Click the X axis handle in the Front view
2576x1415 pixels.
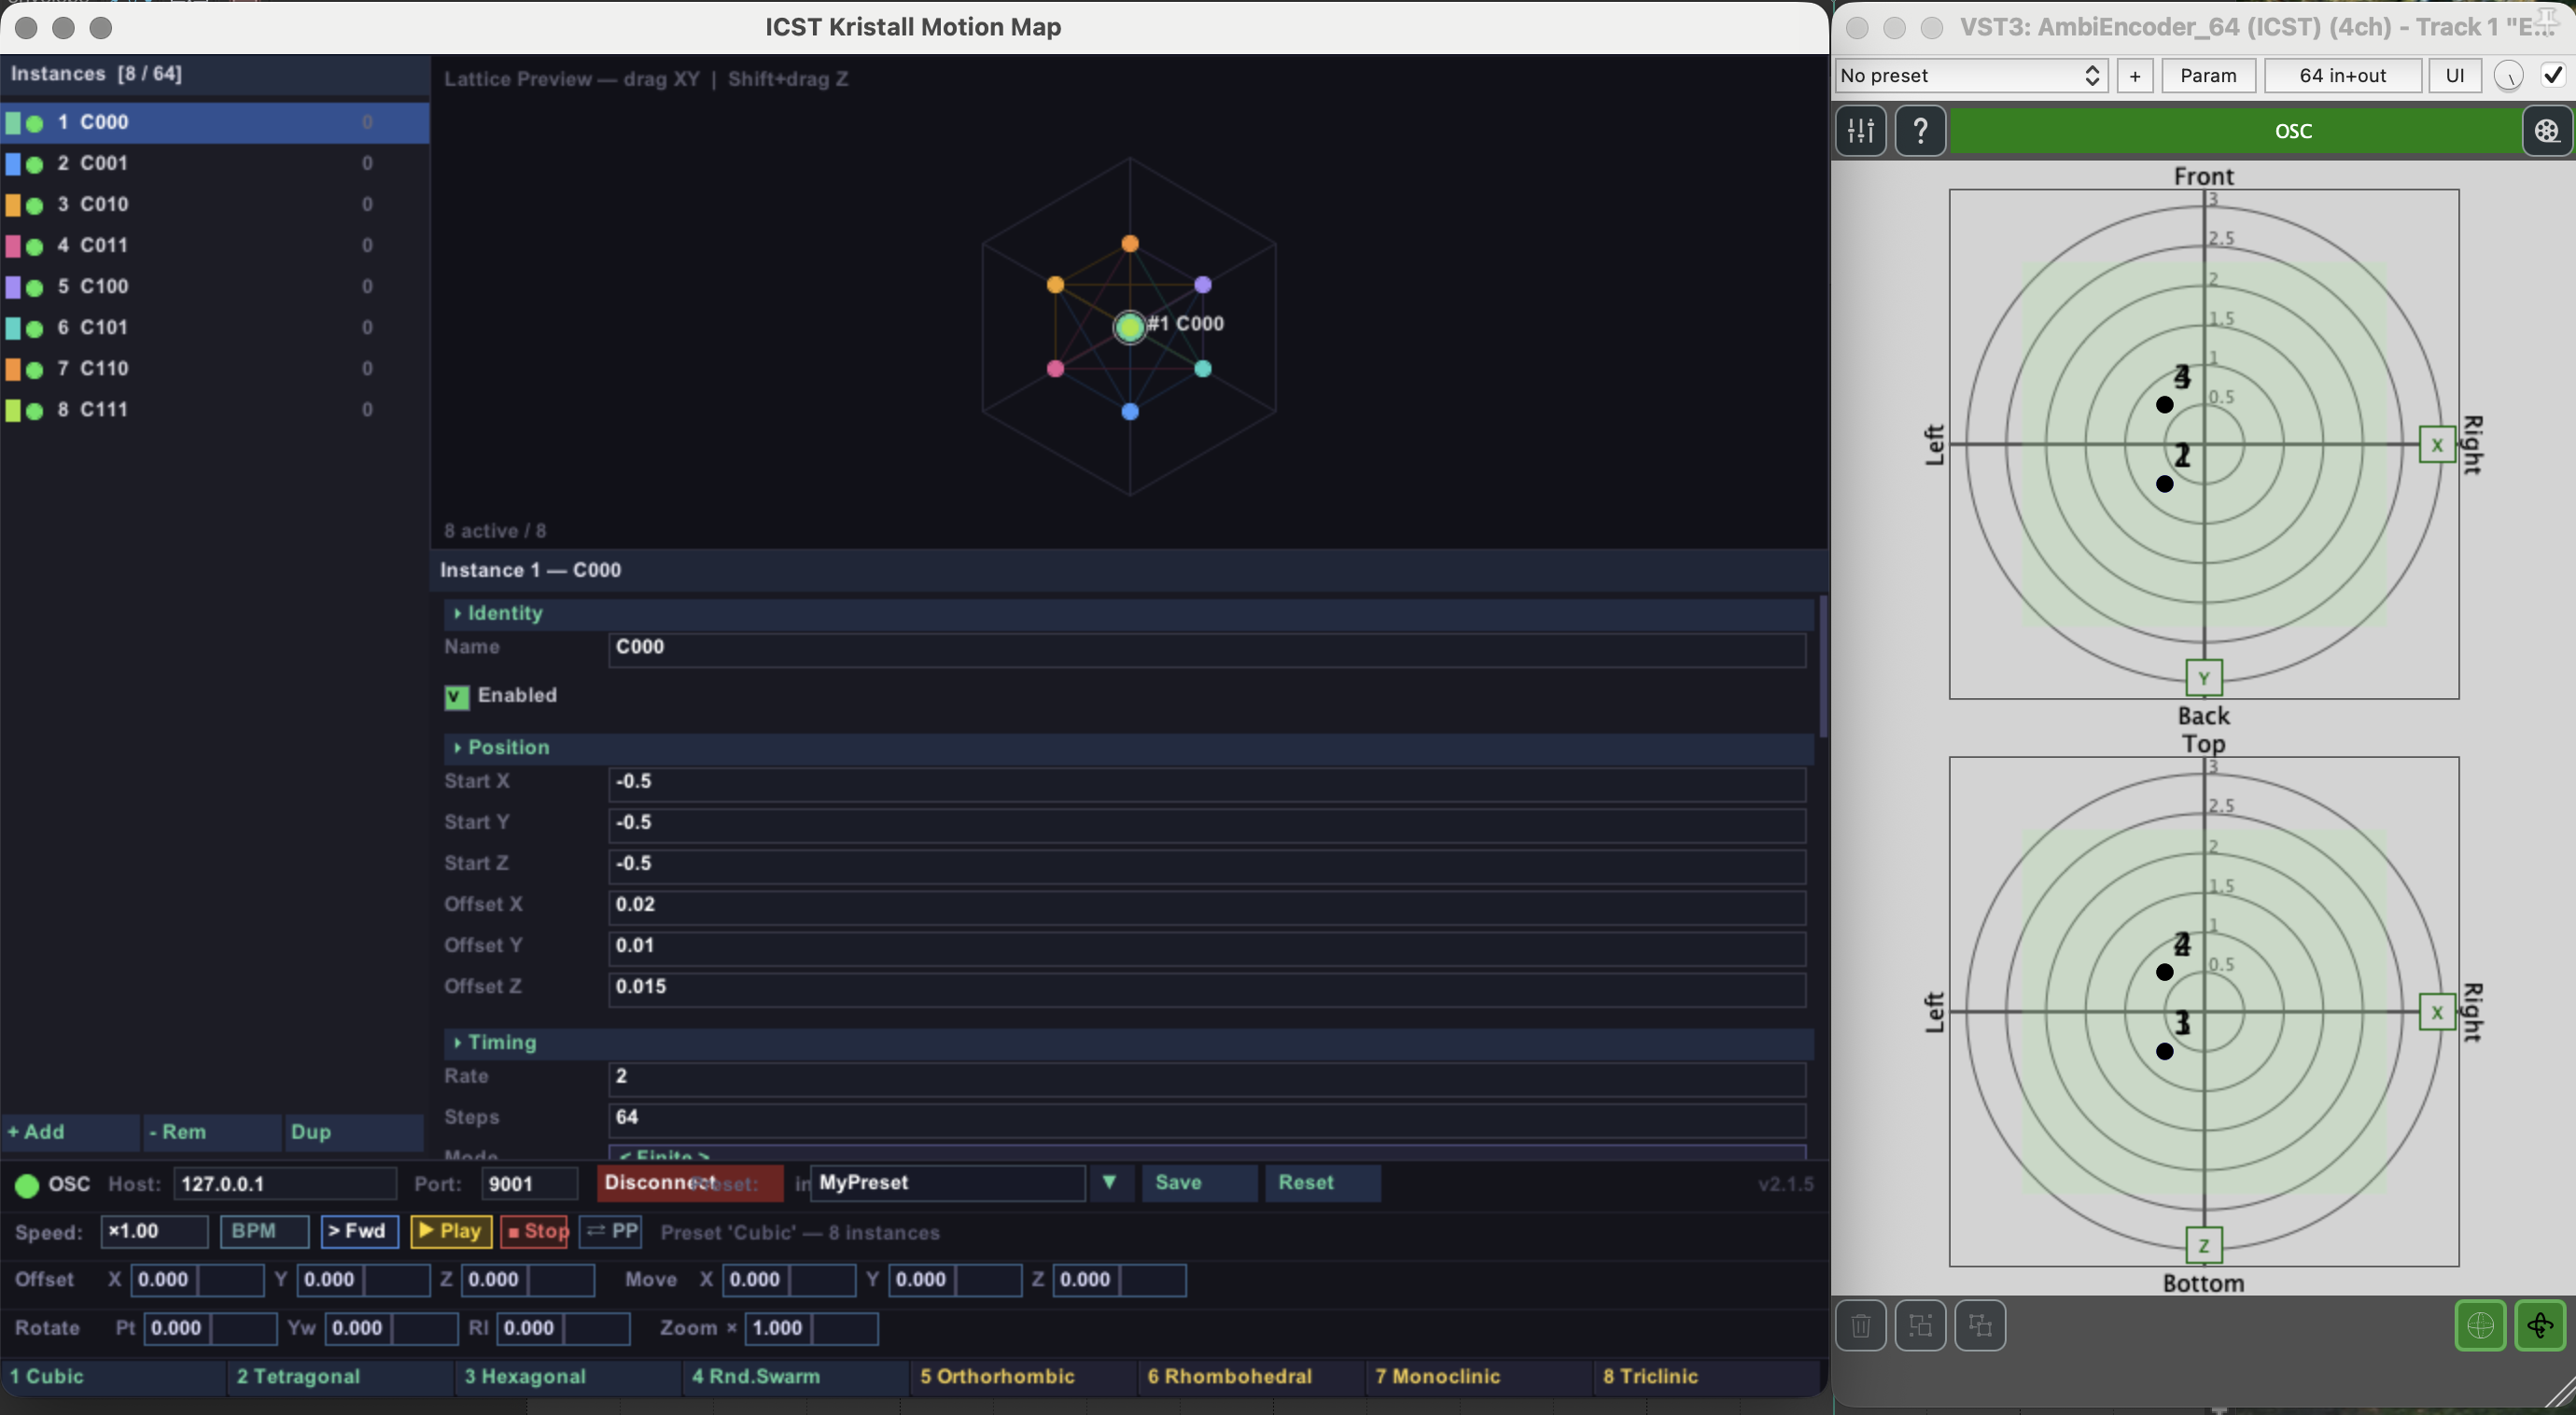pos(2437,445)
